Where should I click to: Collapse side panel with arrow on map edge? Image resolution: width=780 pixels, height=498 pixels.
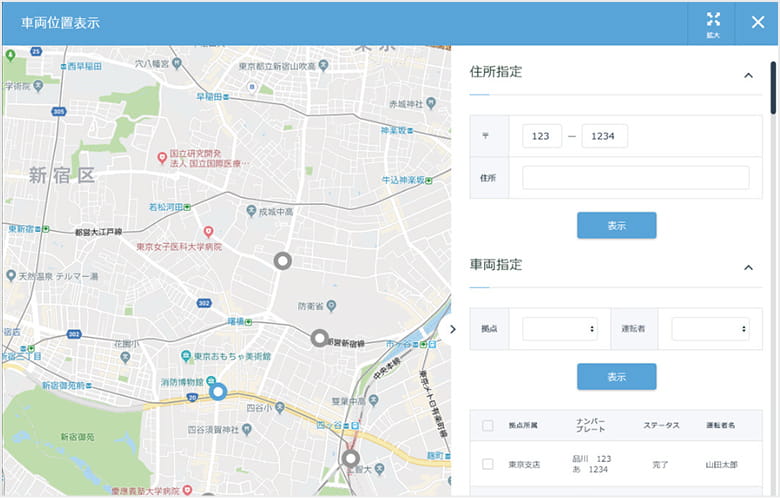pyautogui.click(x=452, y=329)
